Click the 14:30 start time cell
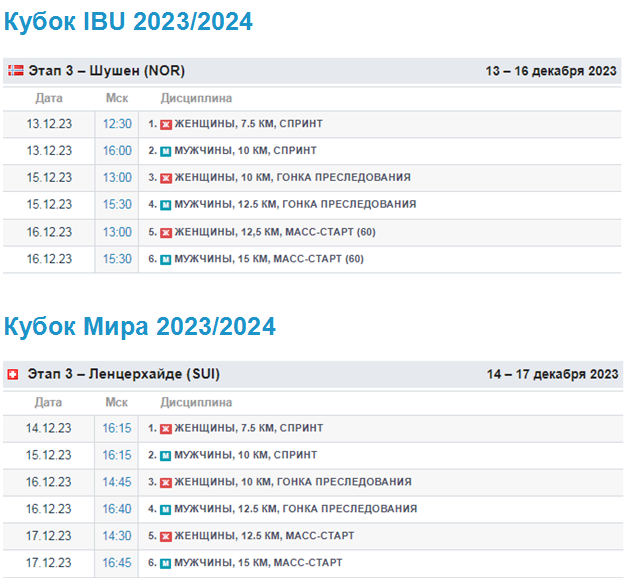Image resolution: width=628 pixels, height=578 pixels. (x=117, y=536)
